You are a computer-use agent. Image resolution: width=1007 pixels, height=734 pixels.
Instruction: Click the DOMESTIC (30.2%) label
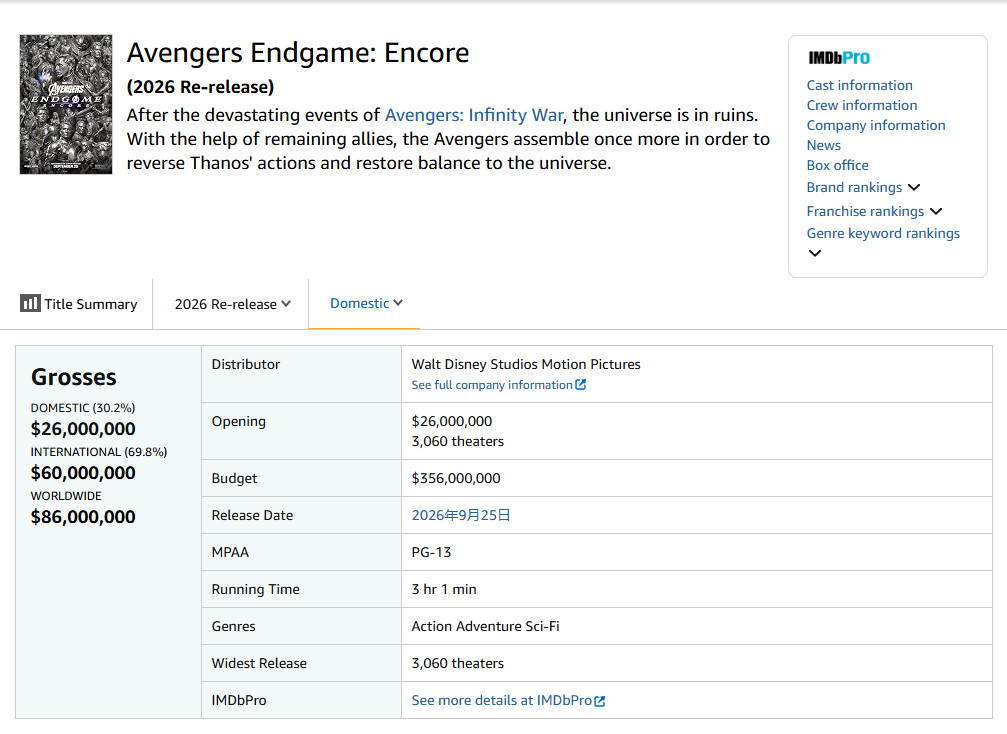tap(83, 408)
